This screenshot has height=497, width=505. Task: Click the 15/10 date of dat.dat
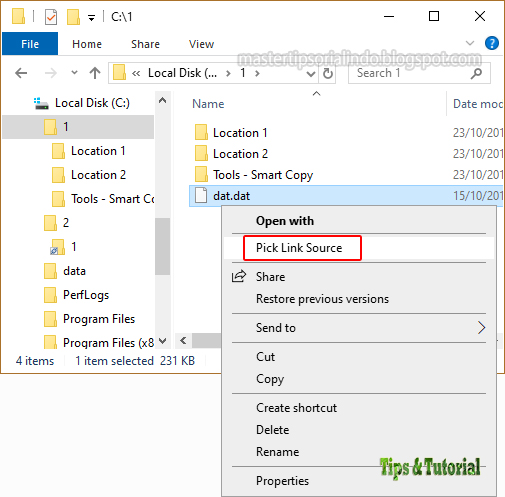click(478, 195)
